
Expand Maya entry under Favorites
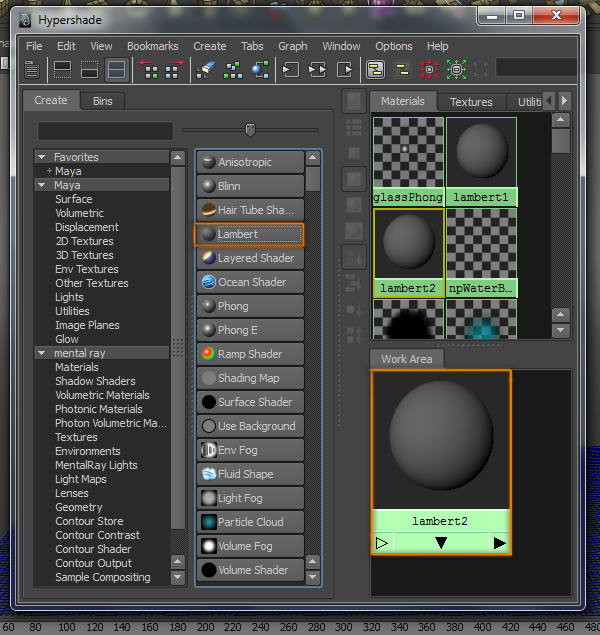click(49, 171)
